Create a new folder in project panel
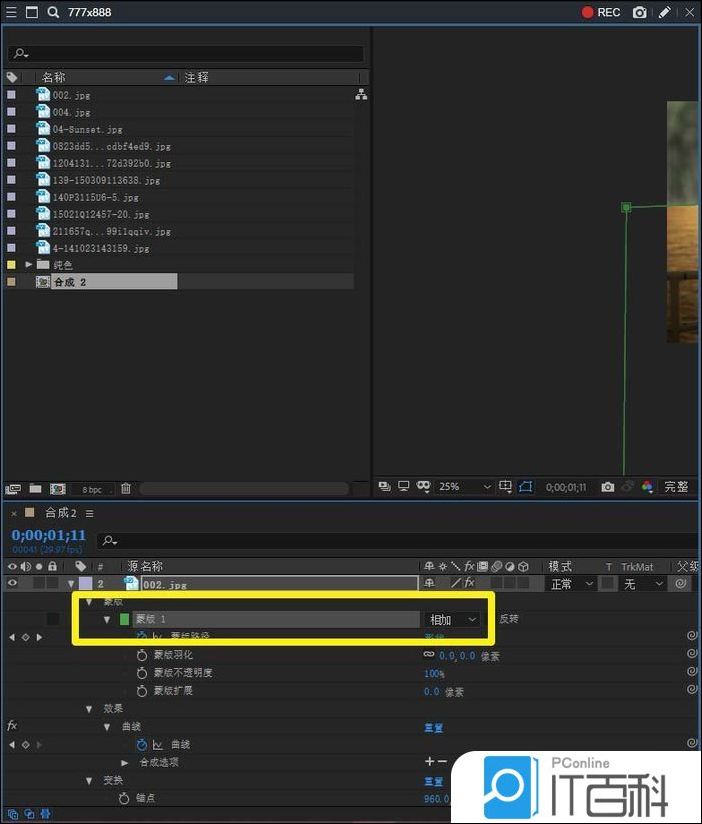702x824 pixels. tap(35, 488)
